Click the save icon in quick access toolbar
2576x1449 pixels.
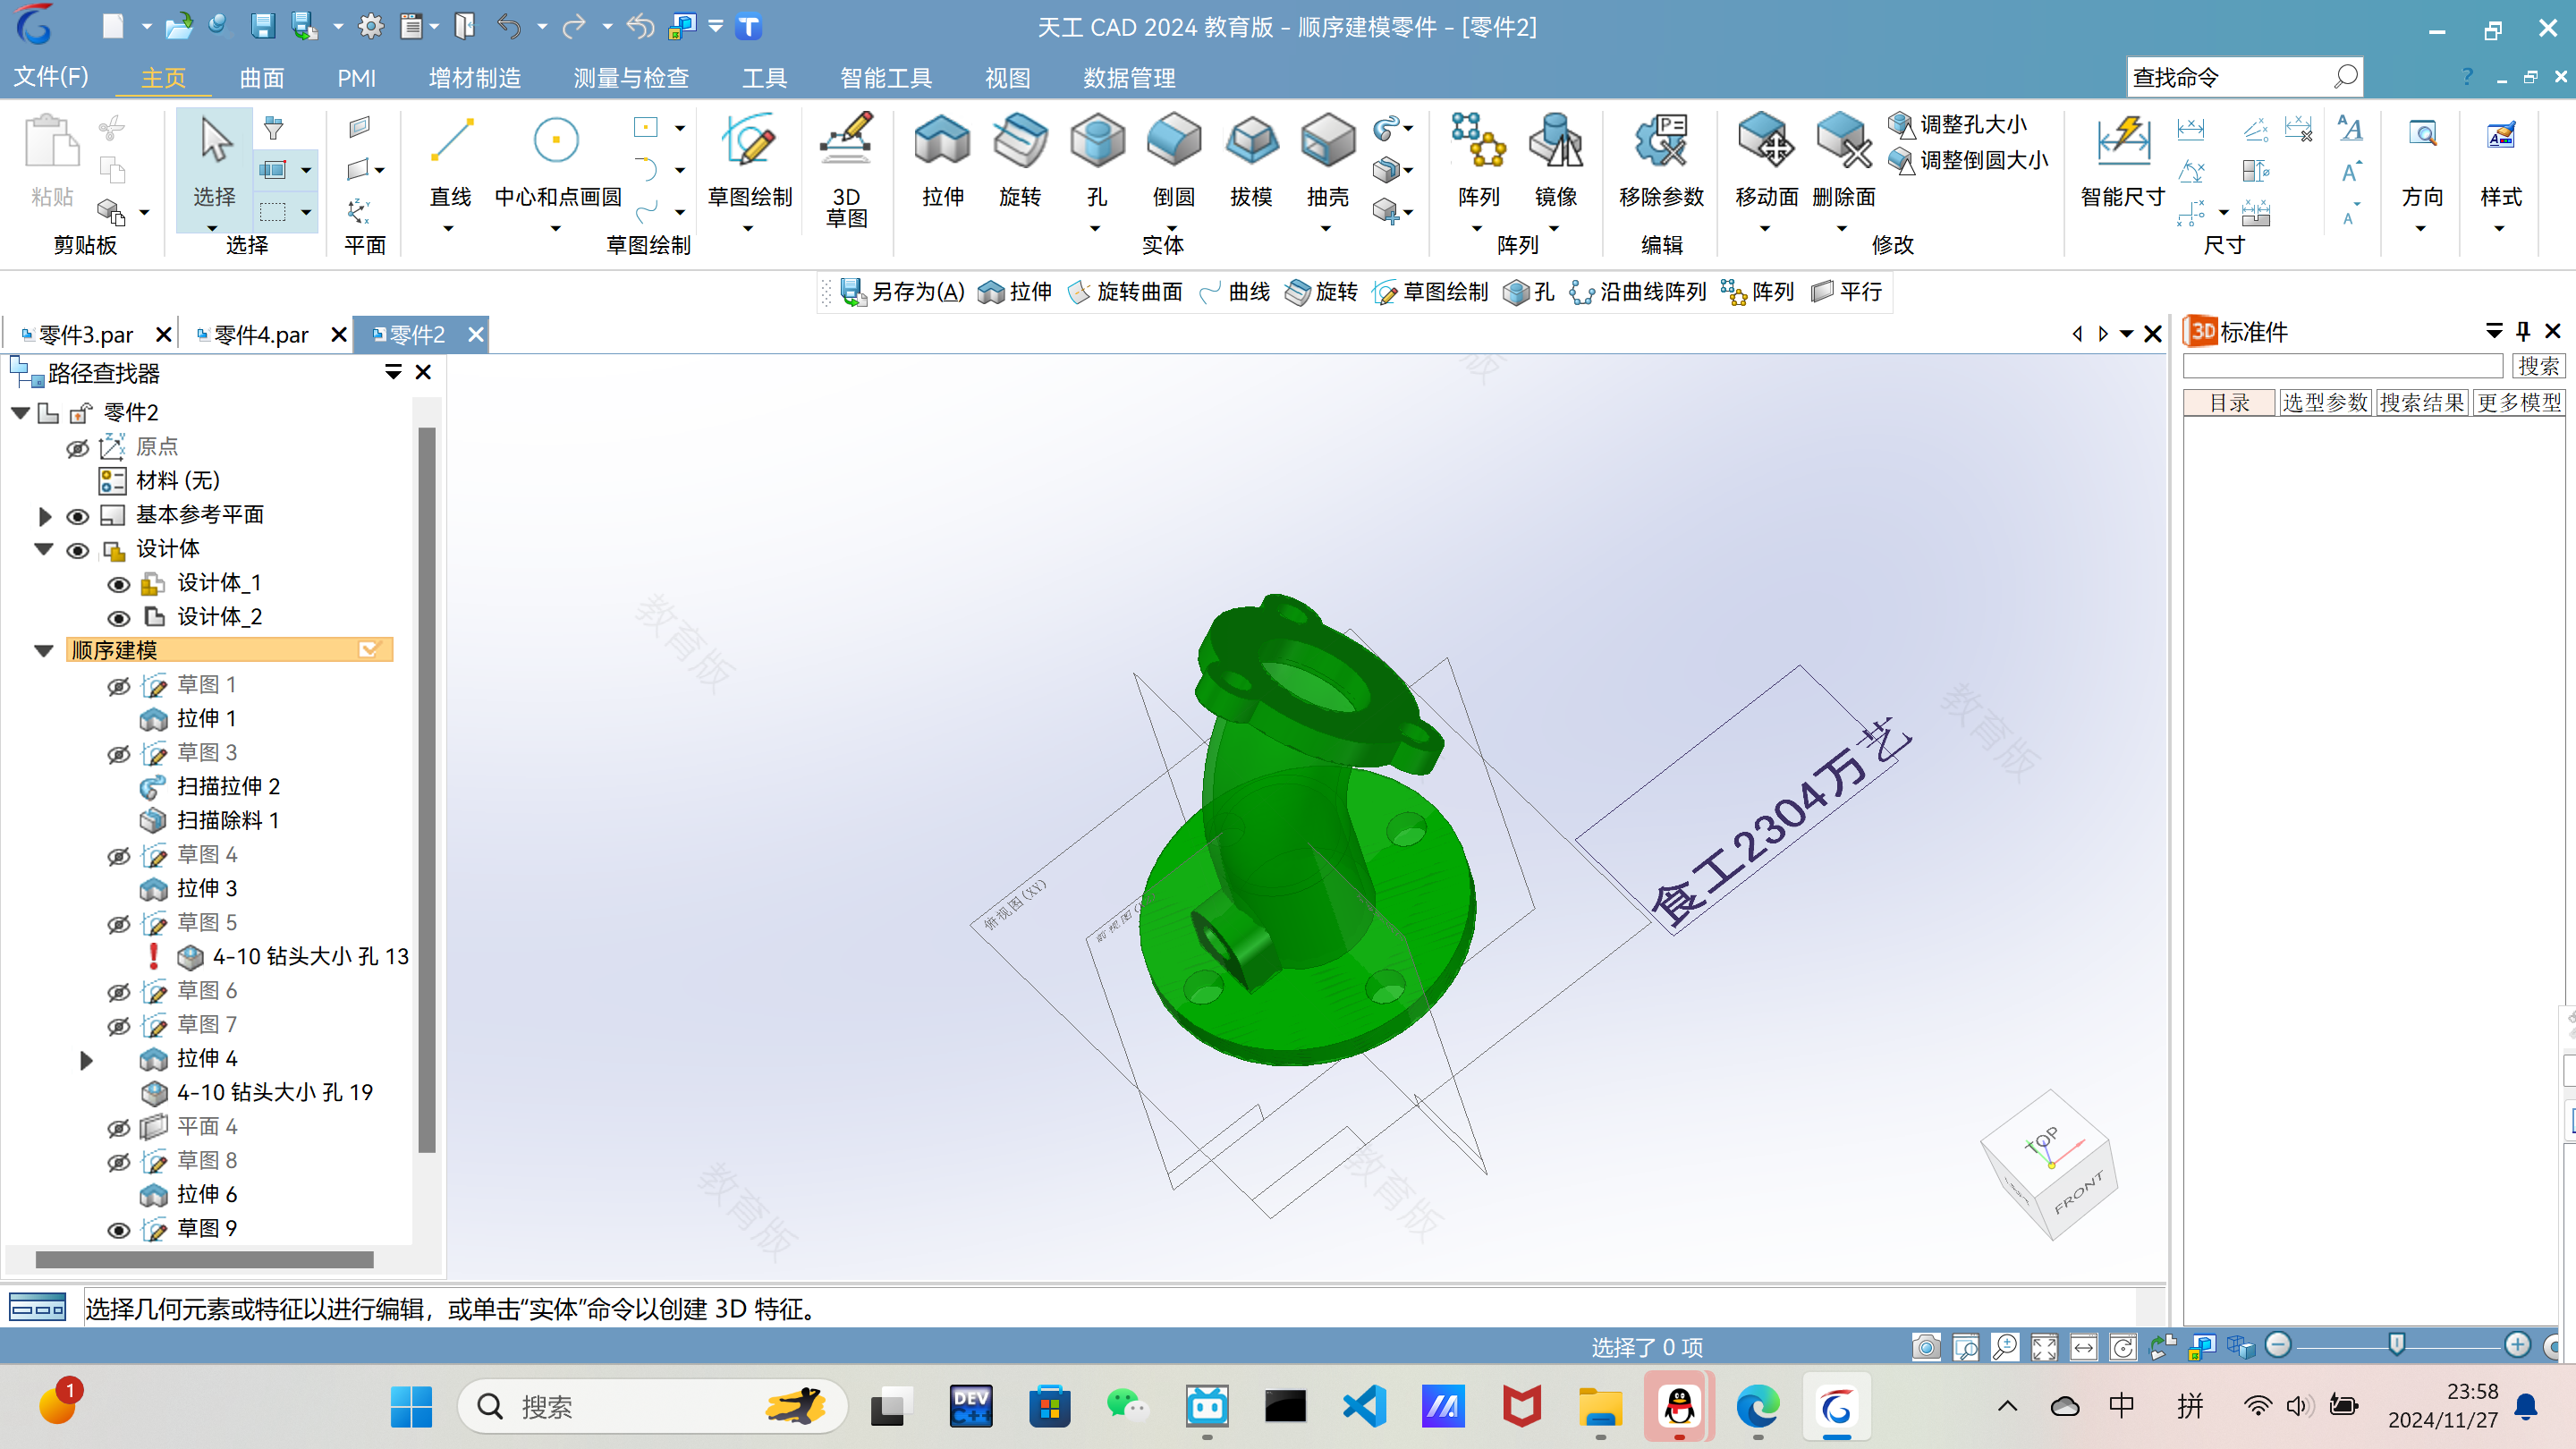pos(262,26)
